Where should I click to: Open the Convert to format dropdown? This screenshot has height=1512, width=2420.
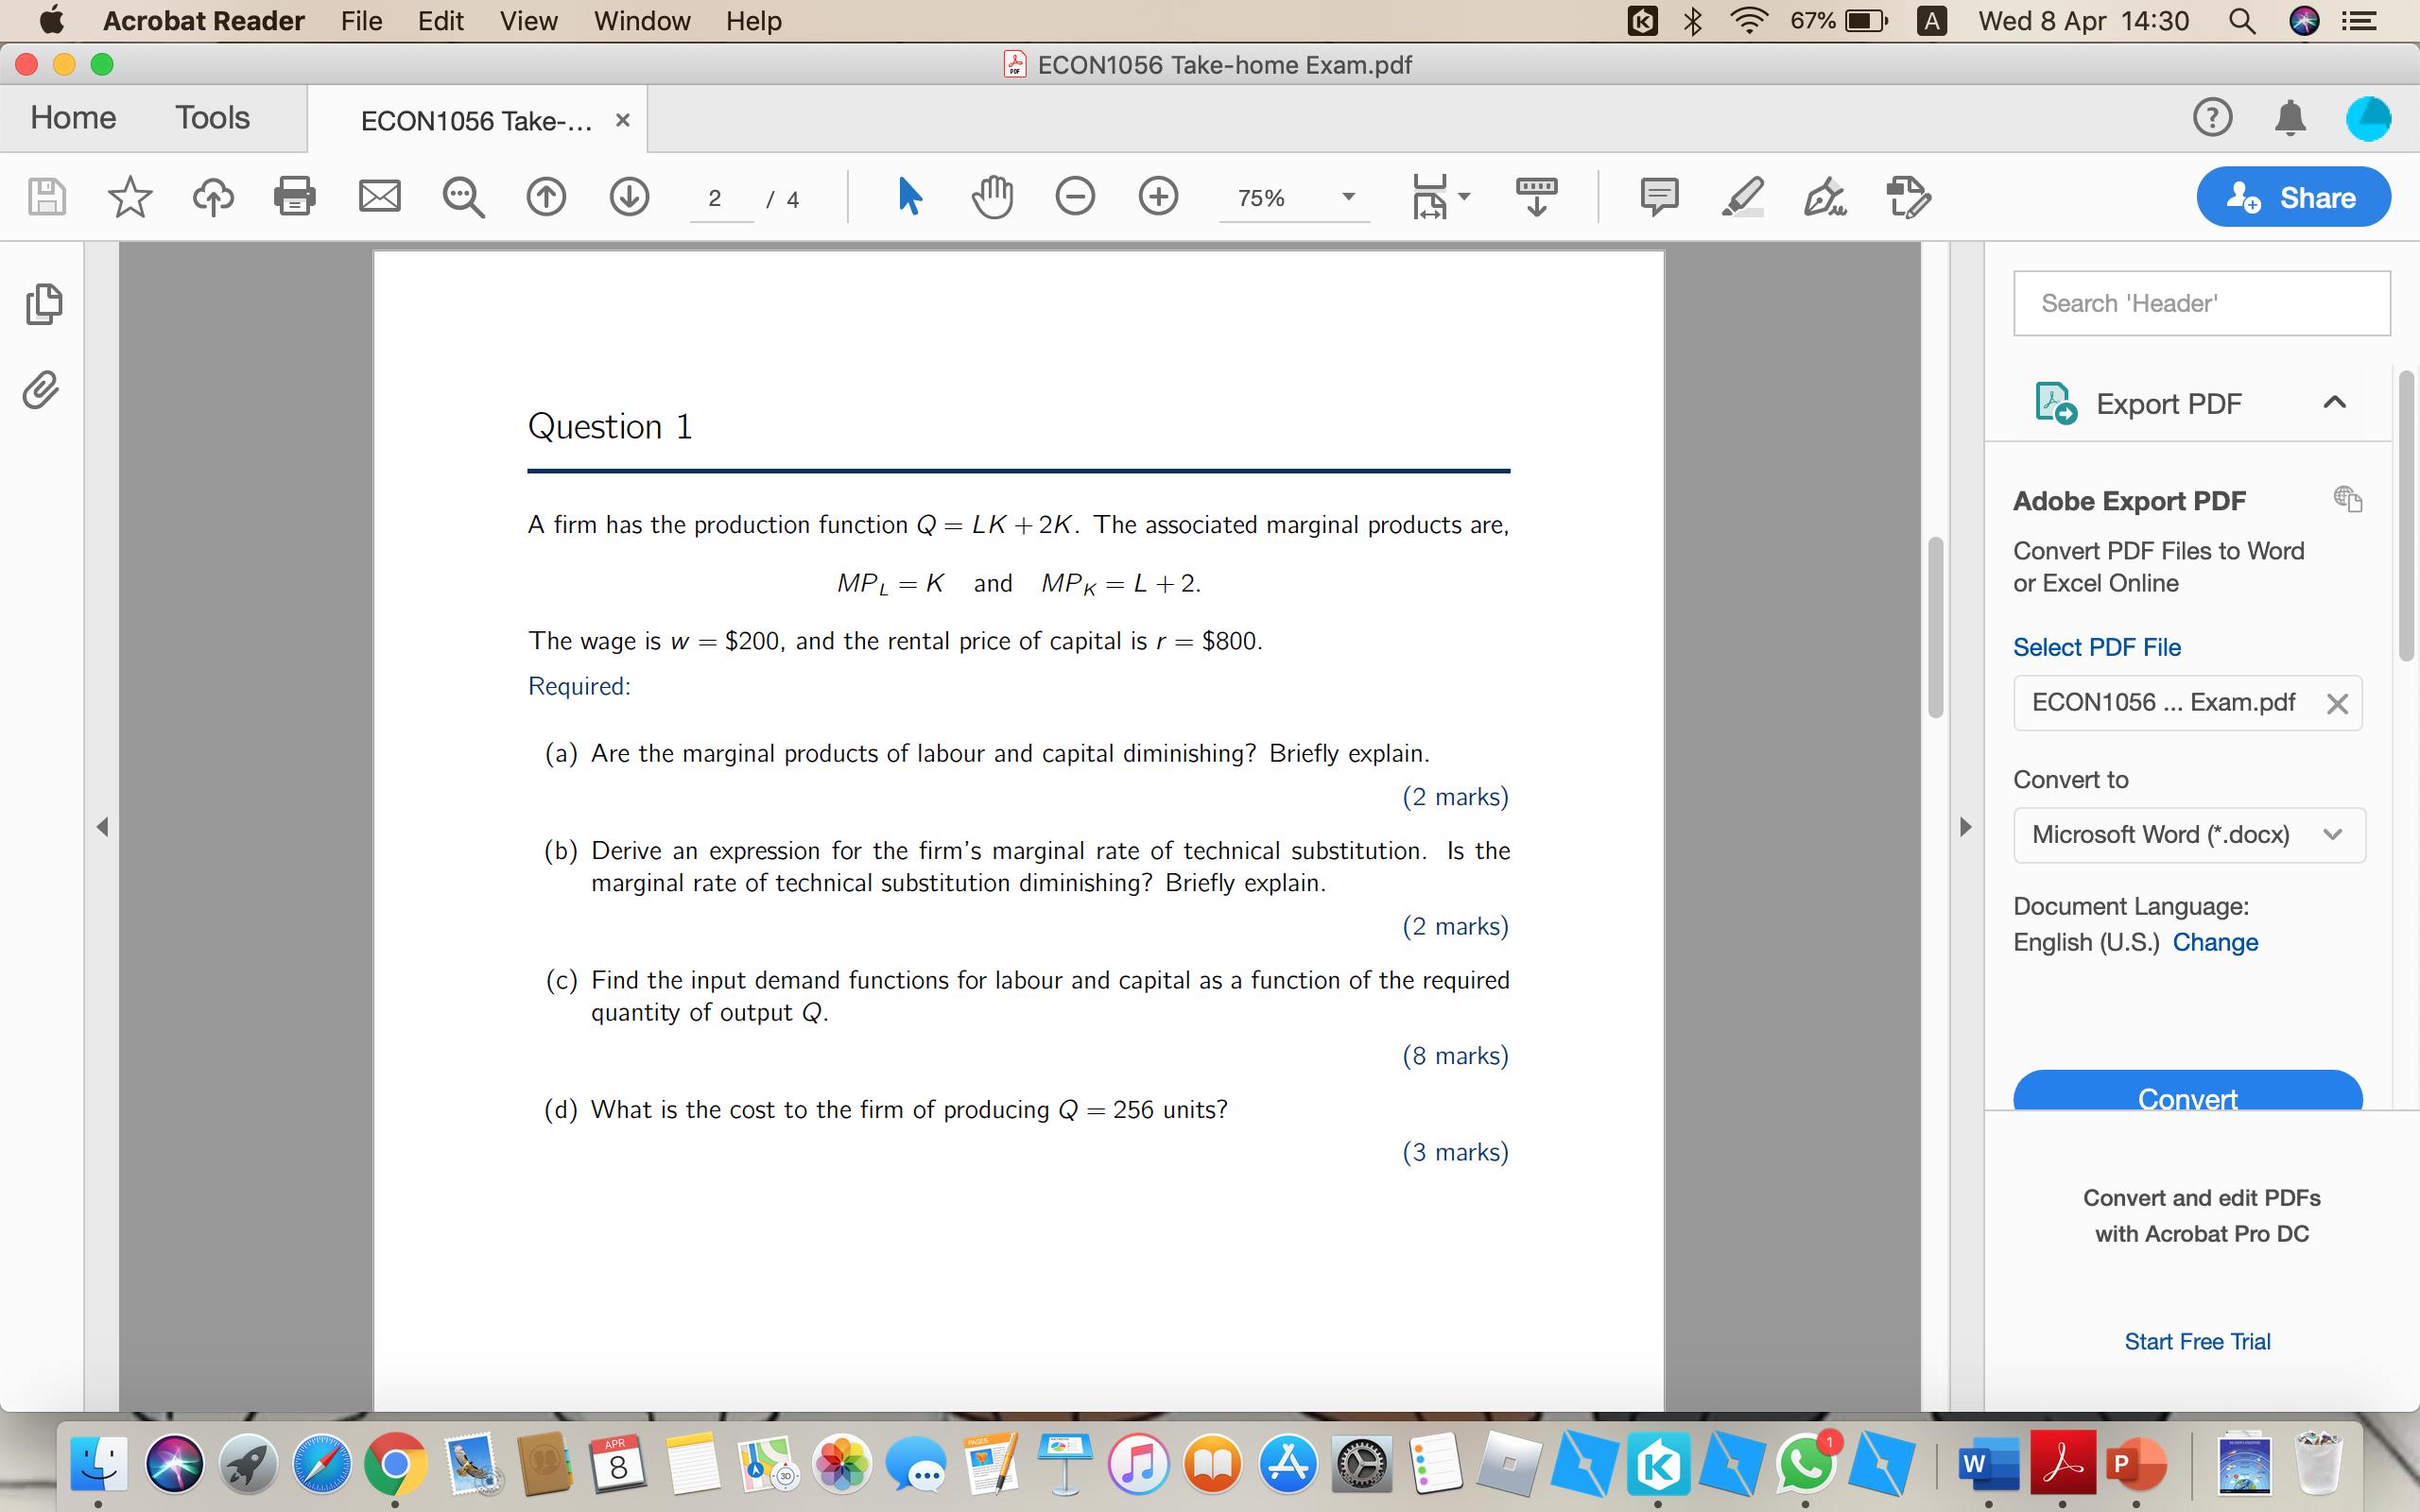click(2333, 835)
